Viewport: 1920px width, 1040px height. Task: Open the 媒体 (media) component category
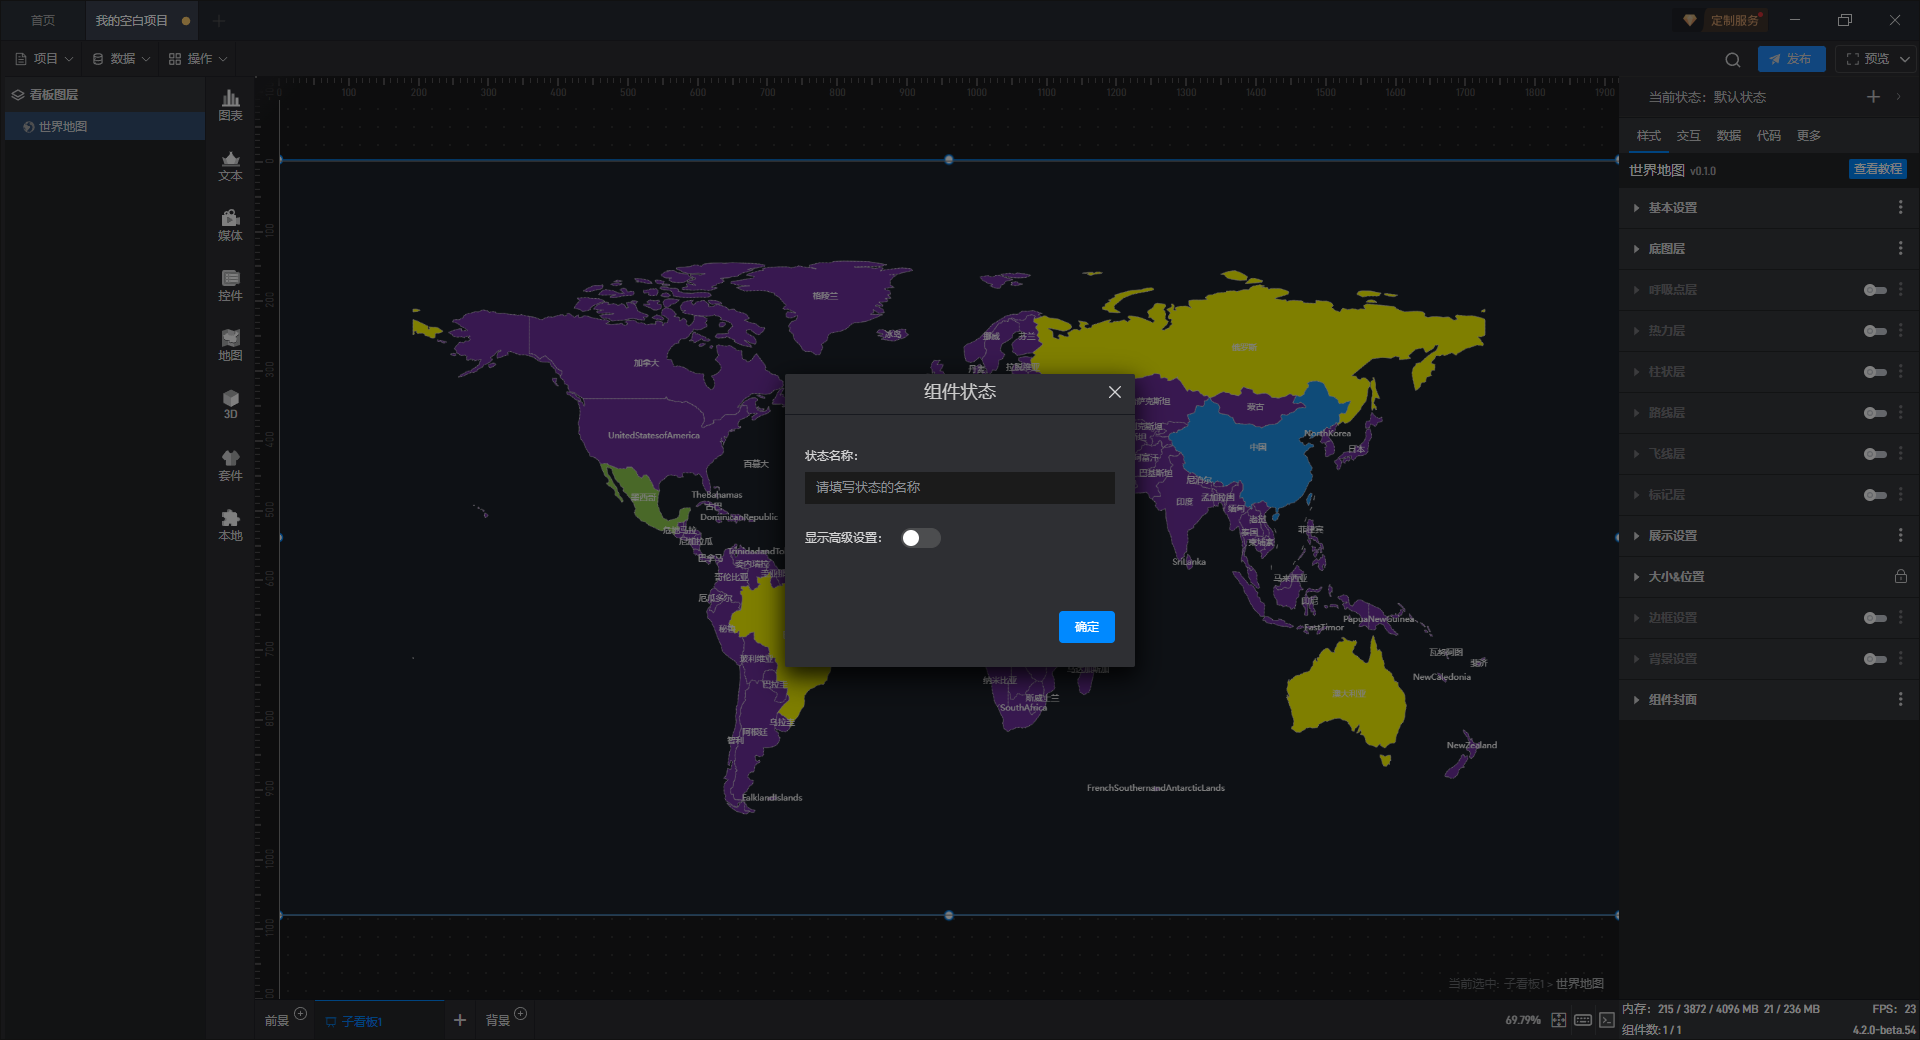[230, 225]
